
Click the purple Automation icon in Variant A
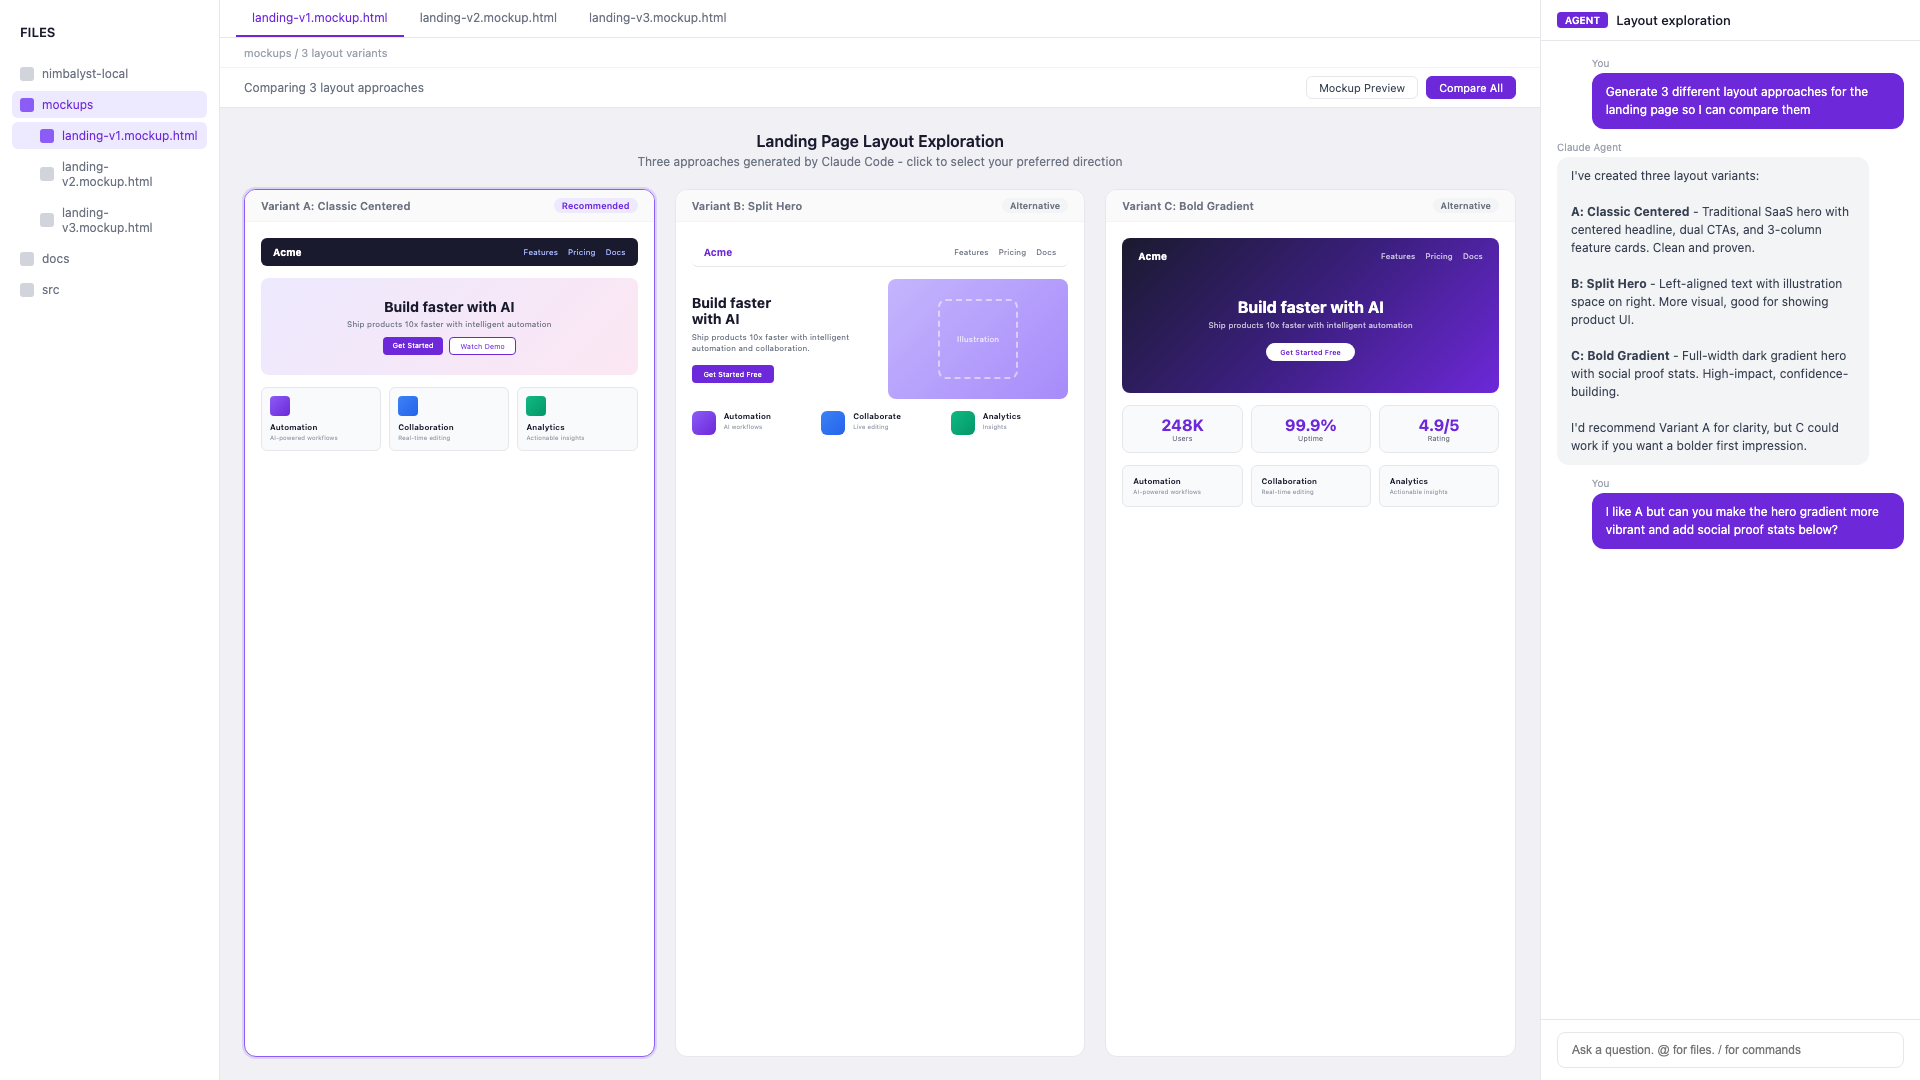point(280,406)
